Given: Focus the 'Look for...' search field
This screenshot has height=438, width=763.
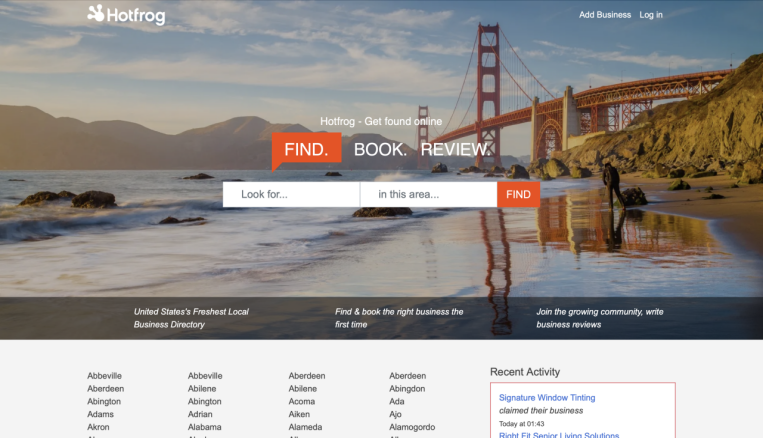Looking at the screenshot, I should click(291, 194).
